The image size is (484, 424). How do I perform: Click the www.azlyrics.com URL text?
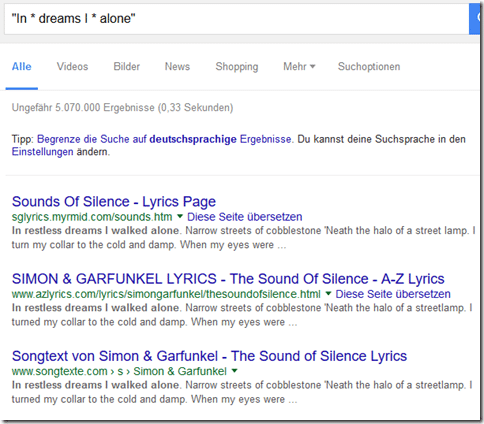pos(166,294)
